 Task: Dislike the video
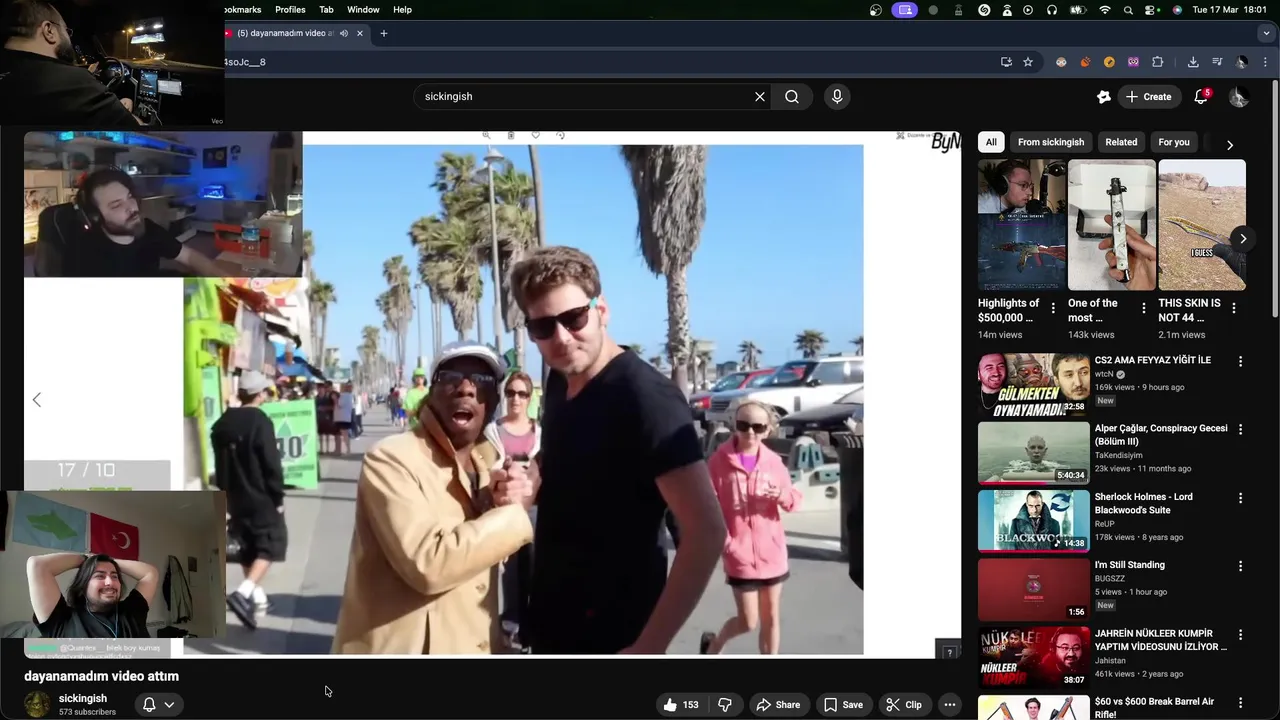725,705
